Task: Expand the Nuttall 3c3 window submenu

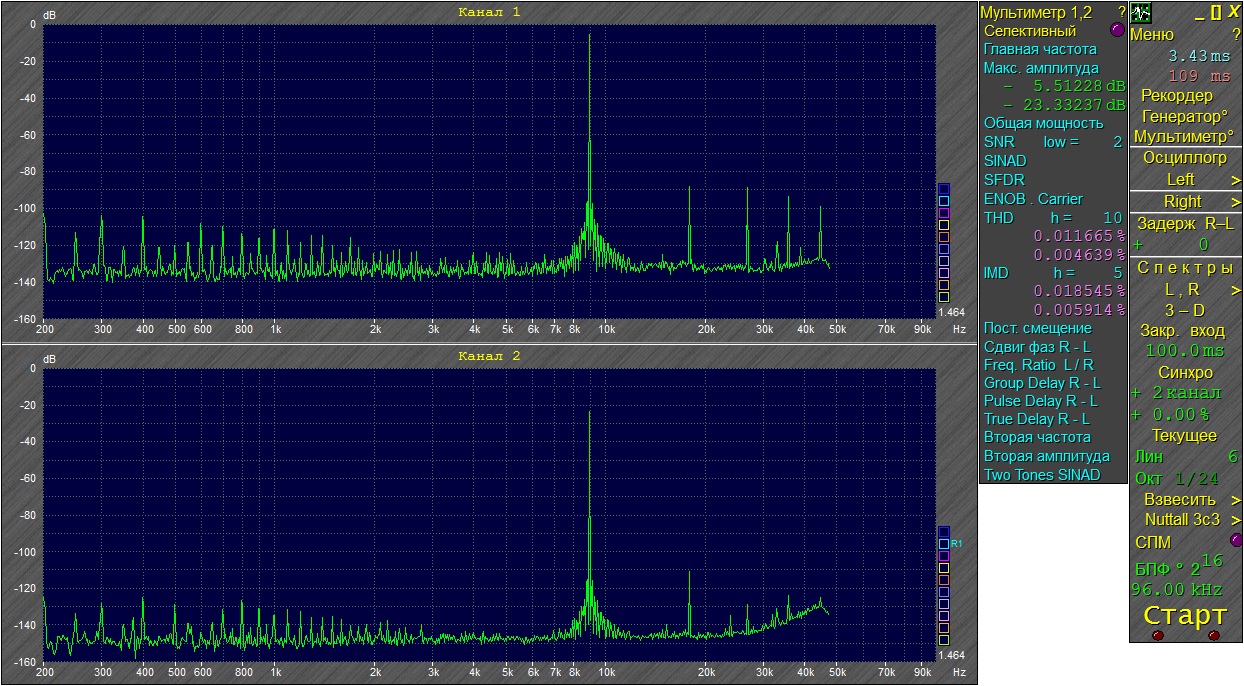Action: click(1236, 520)
